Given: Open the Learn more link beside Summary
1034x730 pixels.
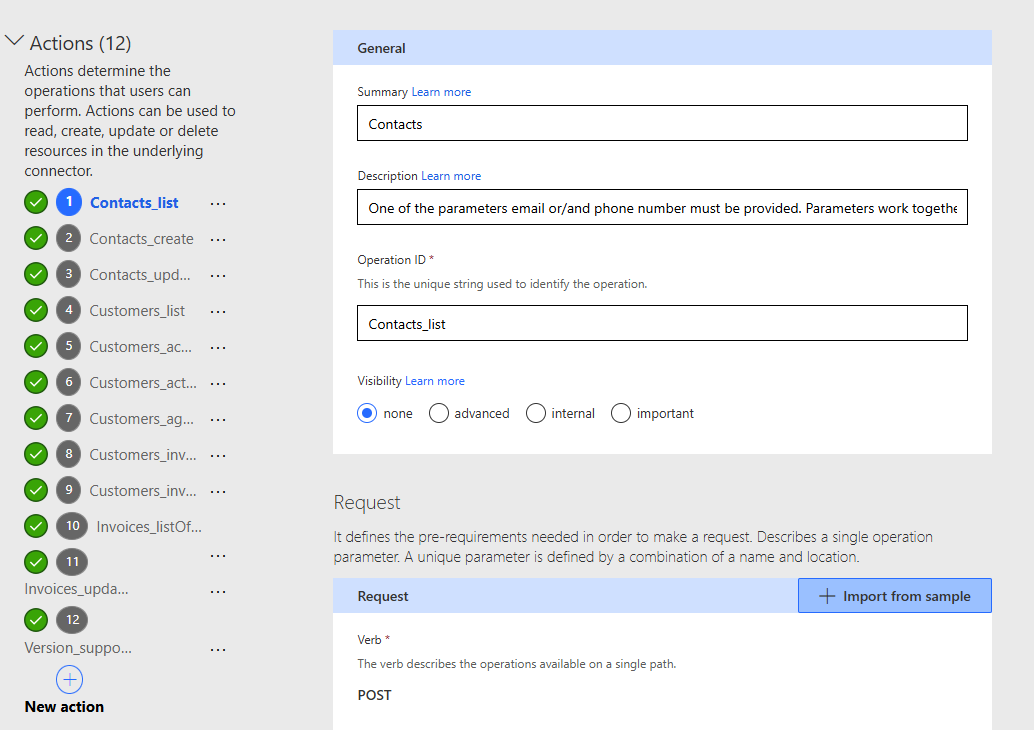Looking at the screenshot, I should (441, 91).
